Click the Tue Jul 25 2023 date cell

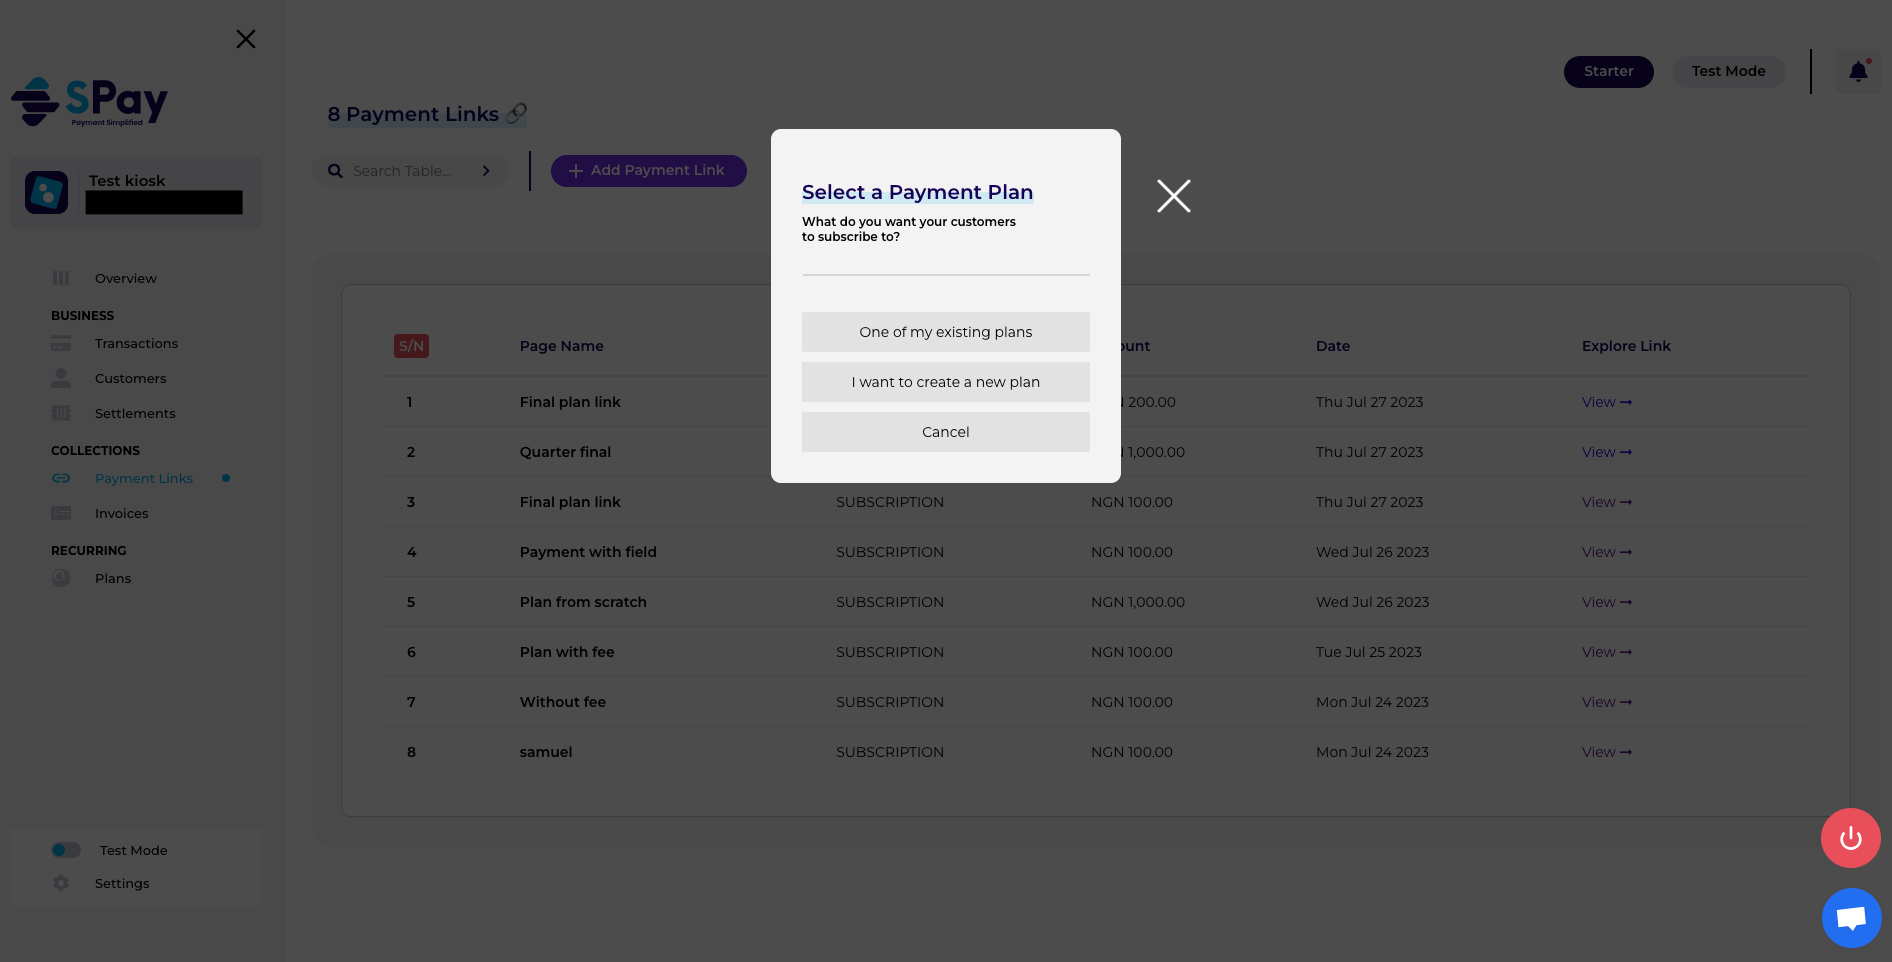pyautogui.click(x=1369, y=652)
